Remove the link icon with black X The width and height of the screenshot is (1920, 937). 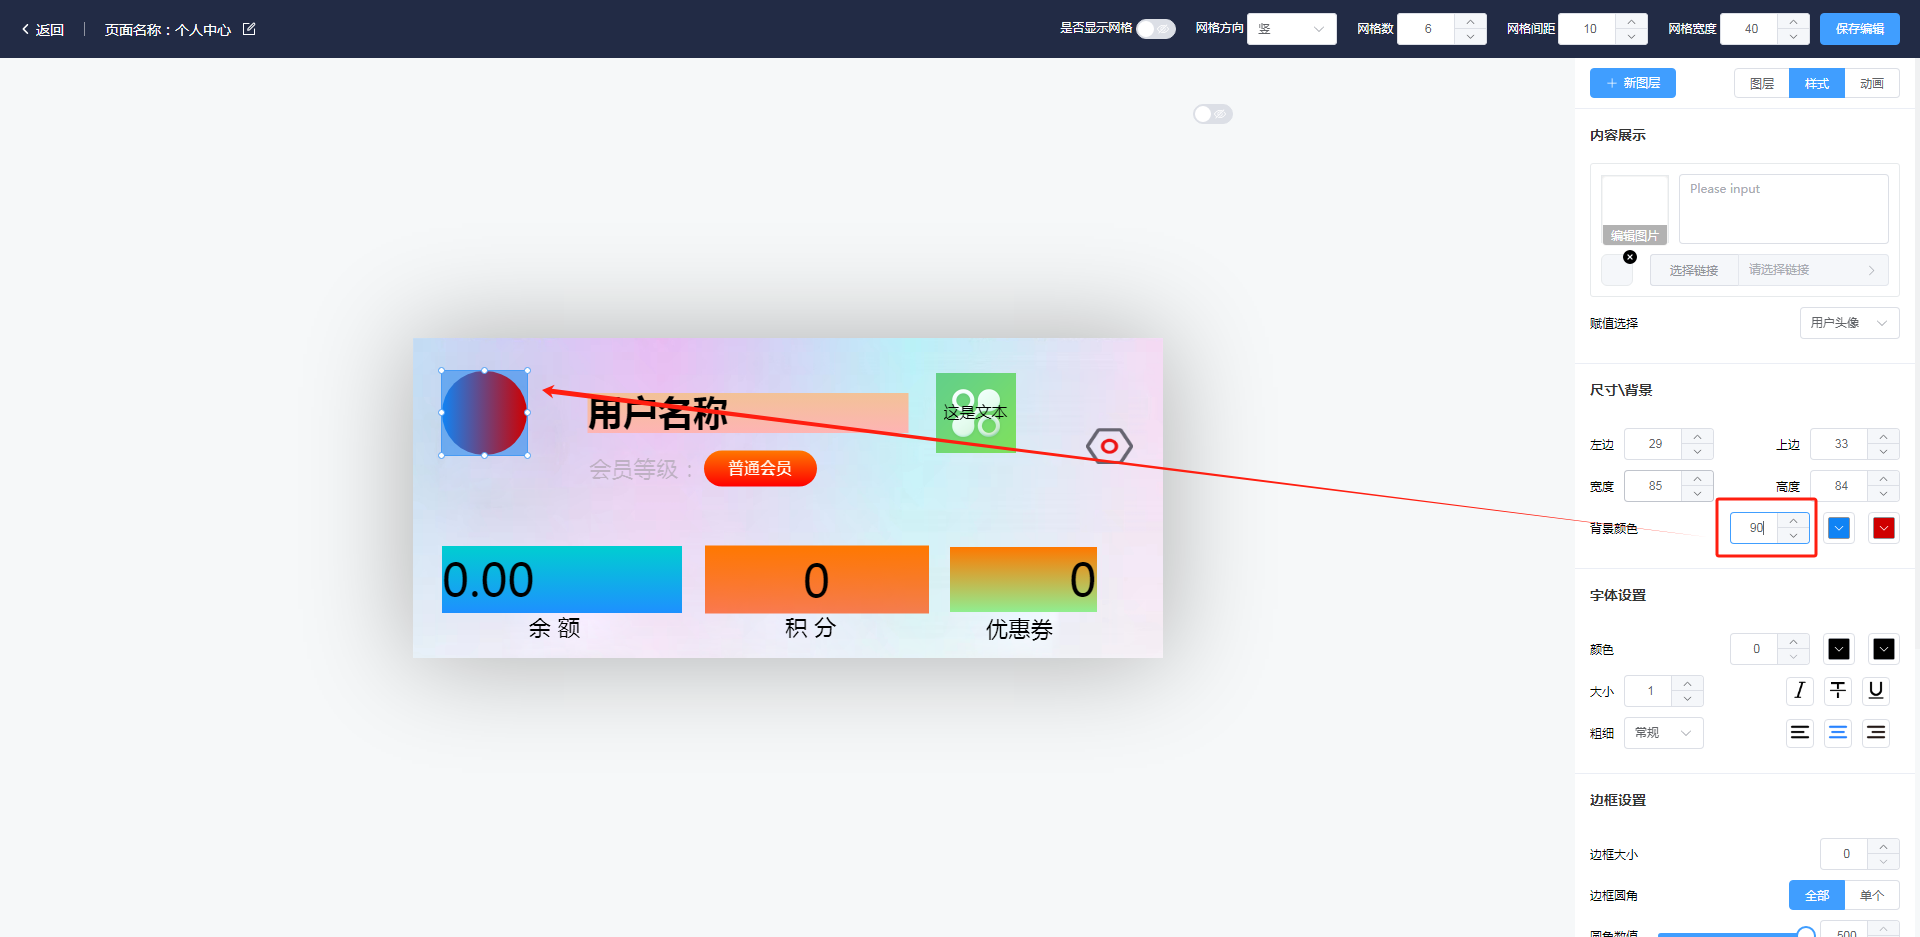pyautogui.click(x=1630, y=257)
